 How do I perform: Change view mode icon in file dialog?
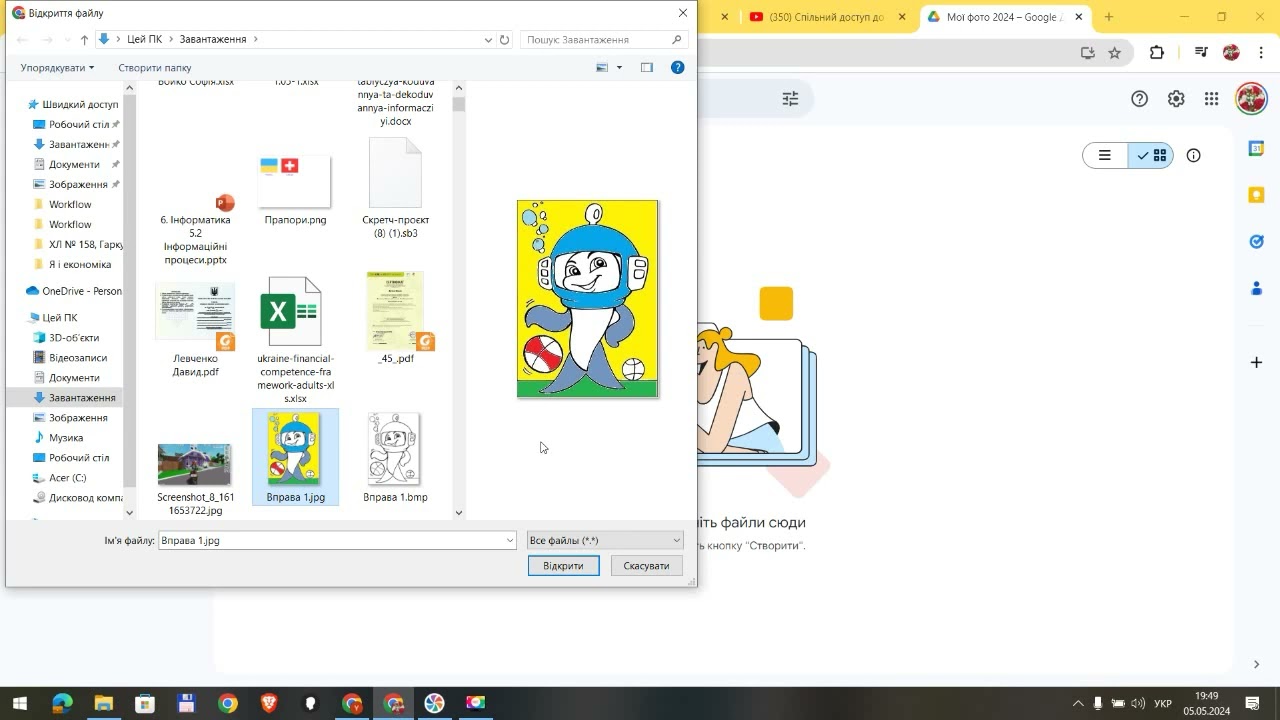pyautogui.click(x=602, y=68)
